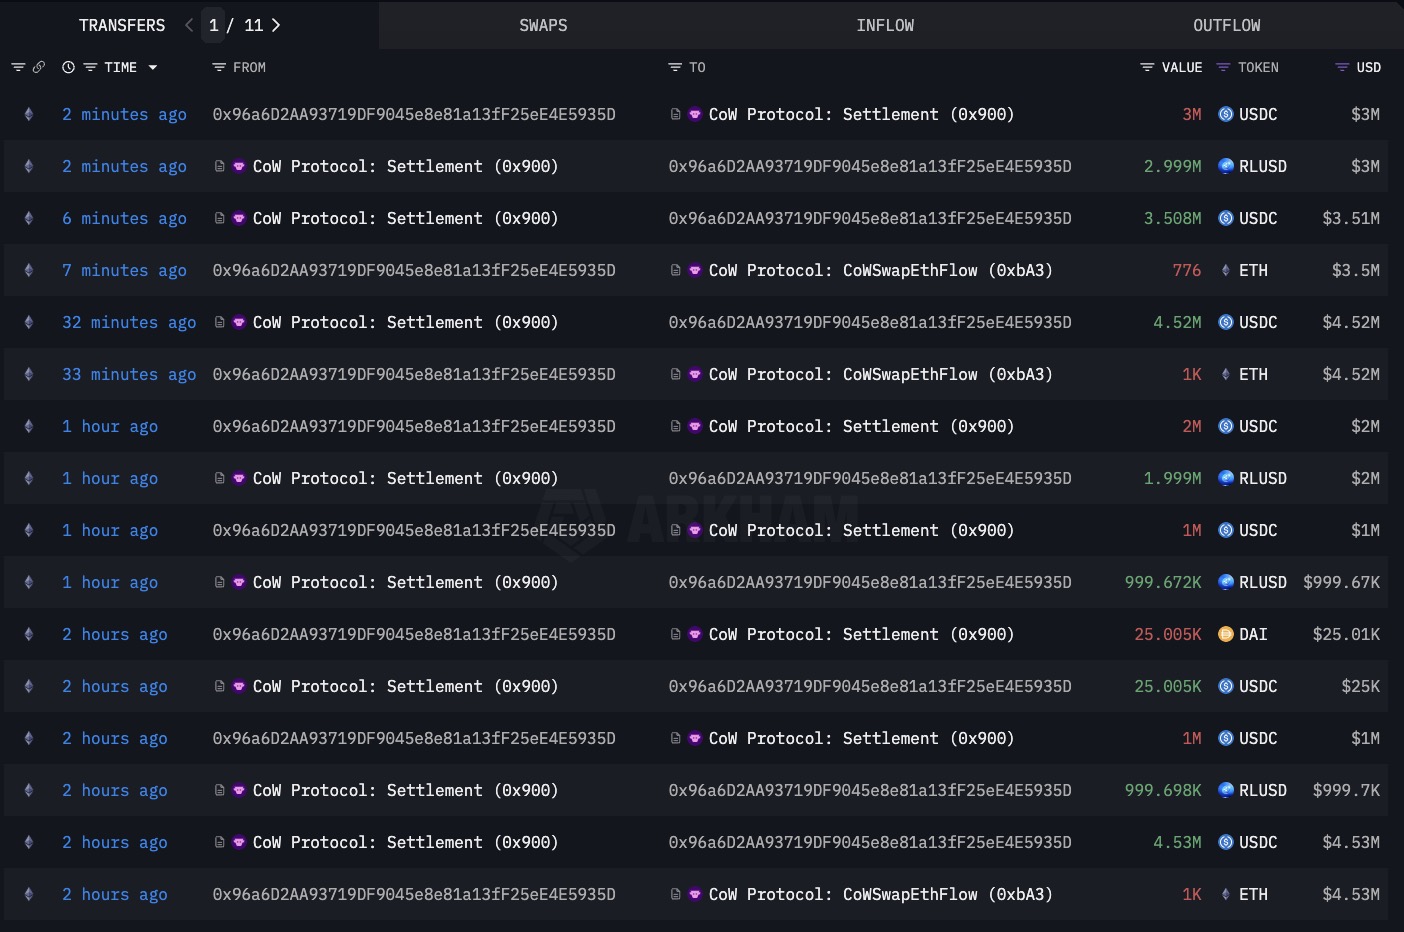Click the purple USD filter icon
This screenshot has height=932, width=1404.
point(1342,67)
